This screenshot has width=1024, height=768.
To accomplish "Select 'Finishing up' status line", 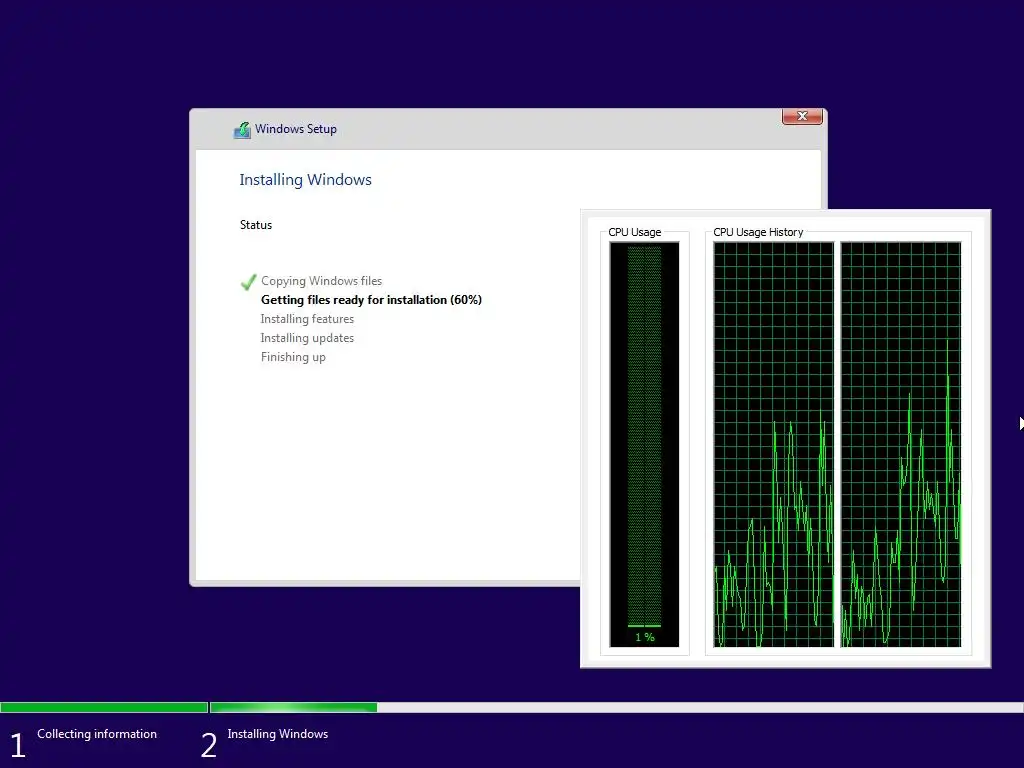I will (x=293, y=357).
